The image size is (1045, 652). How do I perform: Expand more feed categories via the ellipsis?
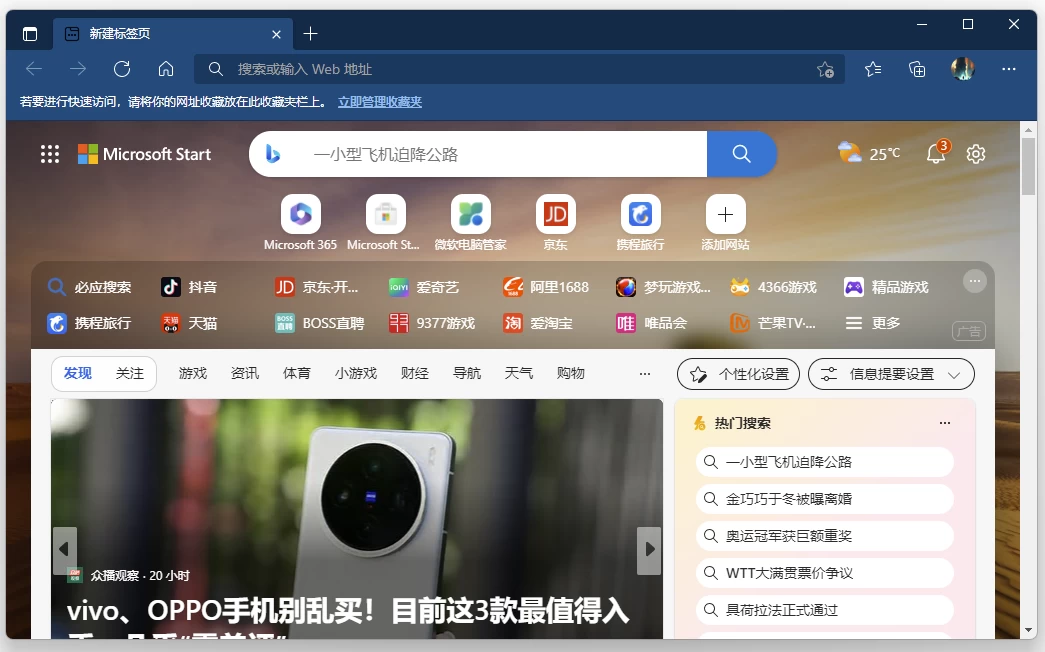(644, 373)
